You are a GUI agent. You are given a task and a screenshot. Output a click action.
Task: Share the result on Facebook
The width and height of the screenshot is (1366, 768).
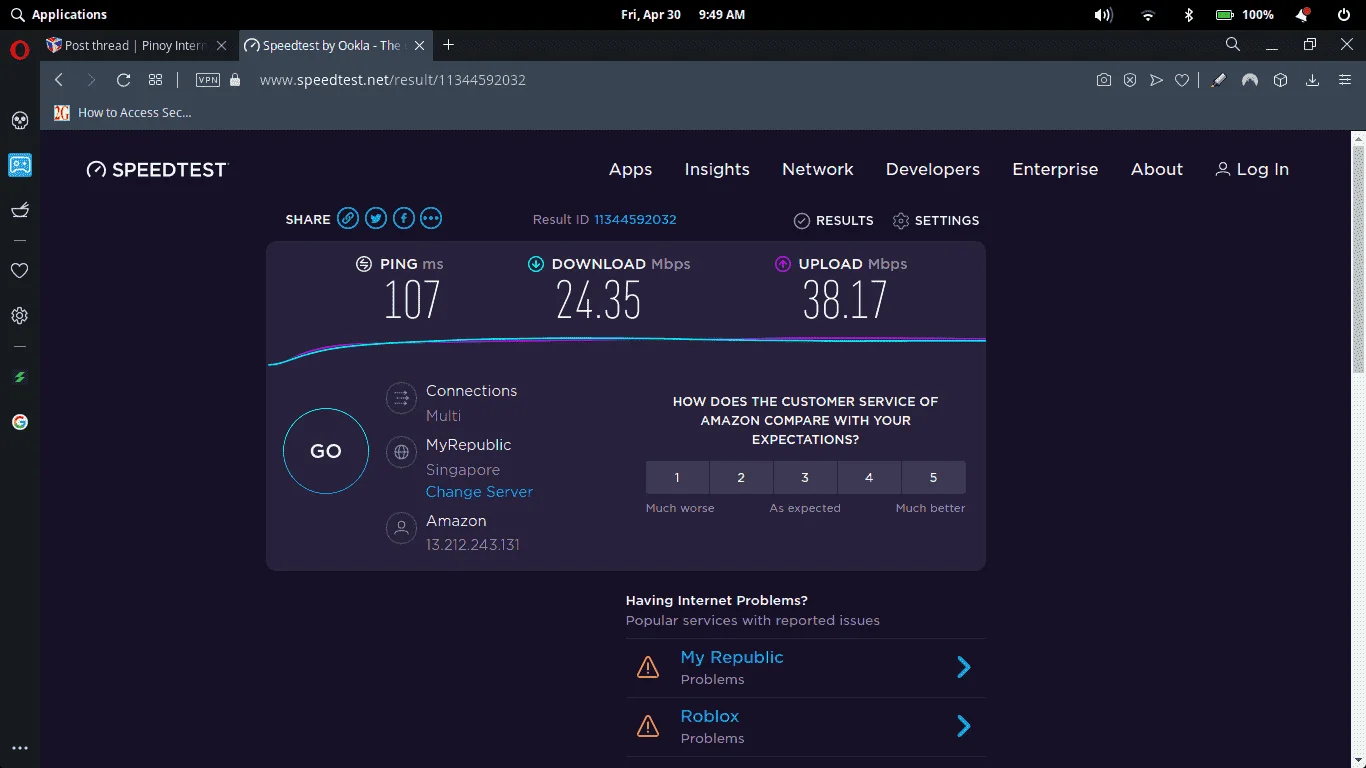(x=403, y=218)
